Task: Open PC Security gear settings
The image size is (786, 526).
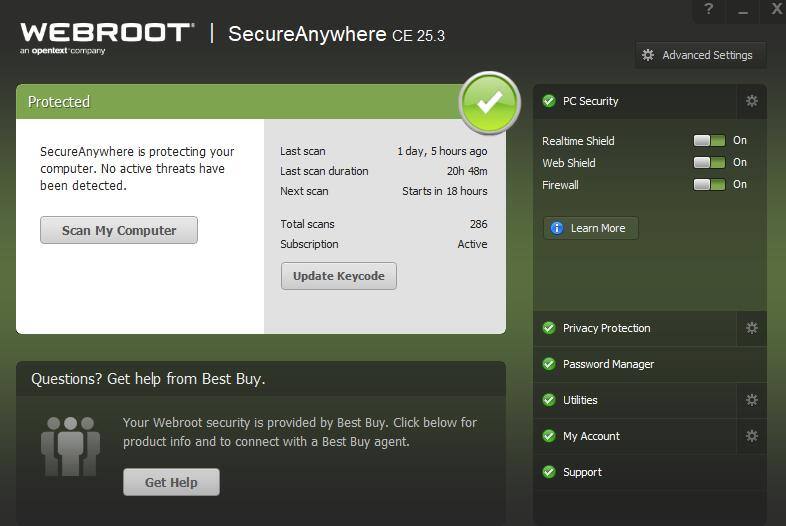Action: pos(752,101)
